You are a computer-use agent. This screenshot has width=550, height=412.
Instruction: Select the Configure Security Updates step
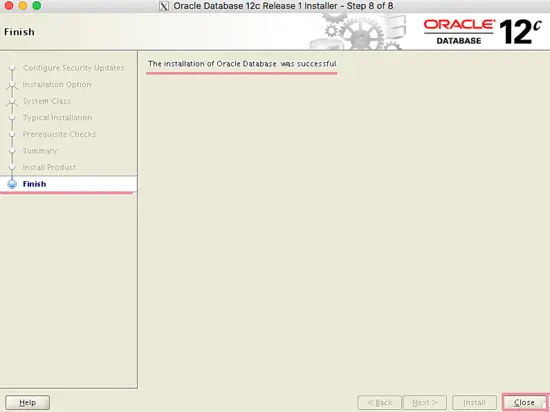[73, 68]
